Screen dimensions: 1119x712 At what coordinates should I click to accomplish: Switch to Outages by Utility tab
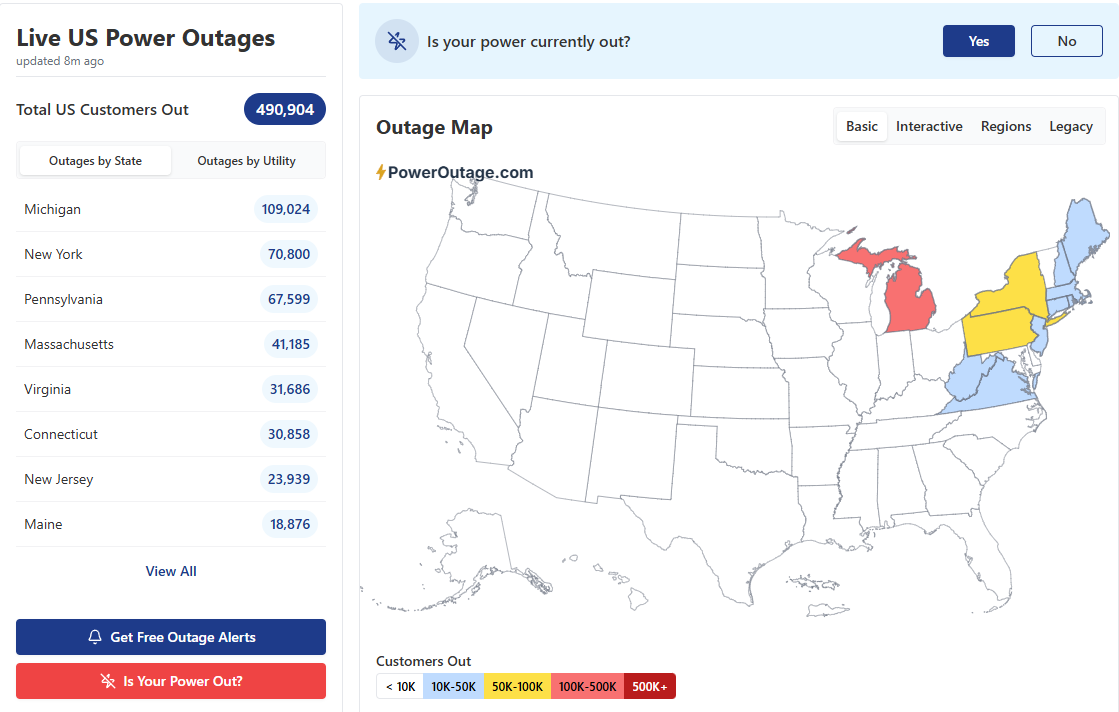pos(246,161)
